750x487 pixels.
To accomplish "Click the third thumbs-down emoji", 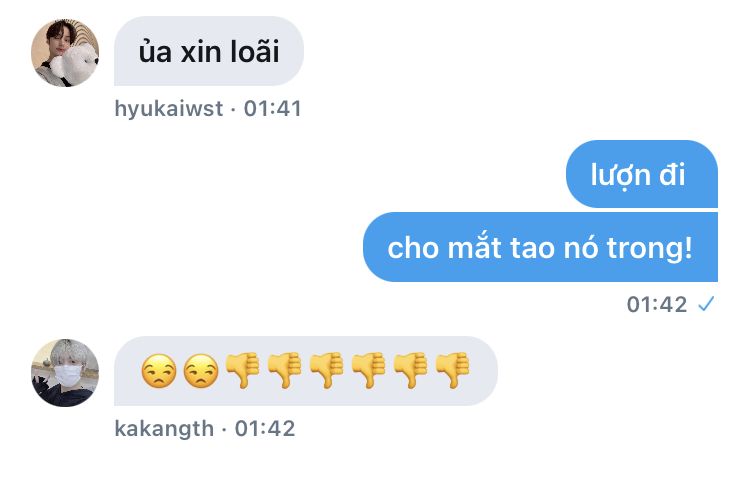I will 327,370.
